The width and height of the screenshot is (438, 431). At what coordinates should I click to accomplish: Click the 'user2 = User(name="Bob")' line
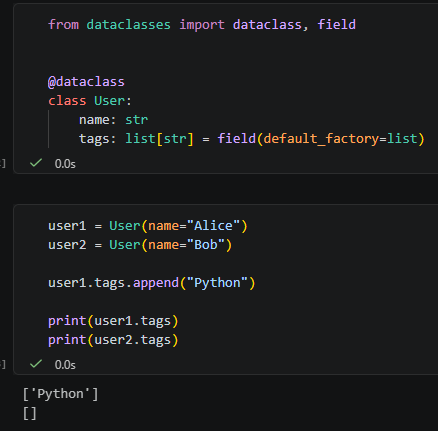[140, 245]
